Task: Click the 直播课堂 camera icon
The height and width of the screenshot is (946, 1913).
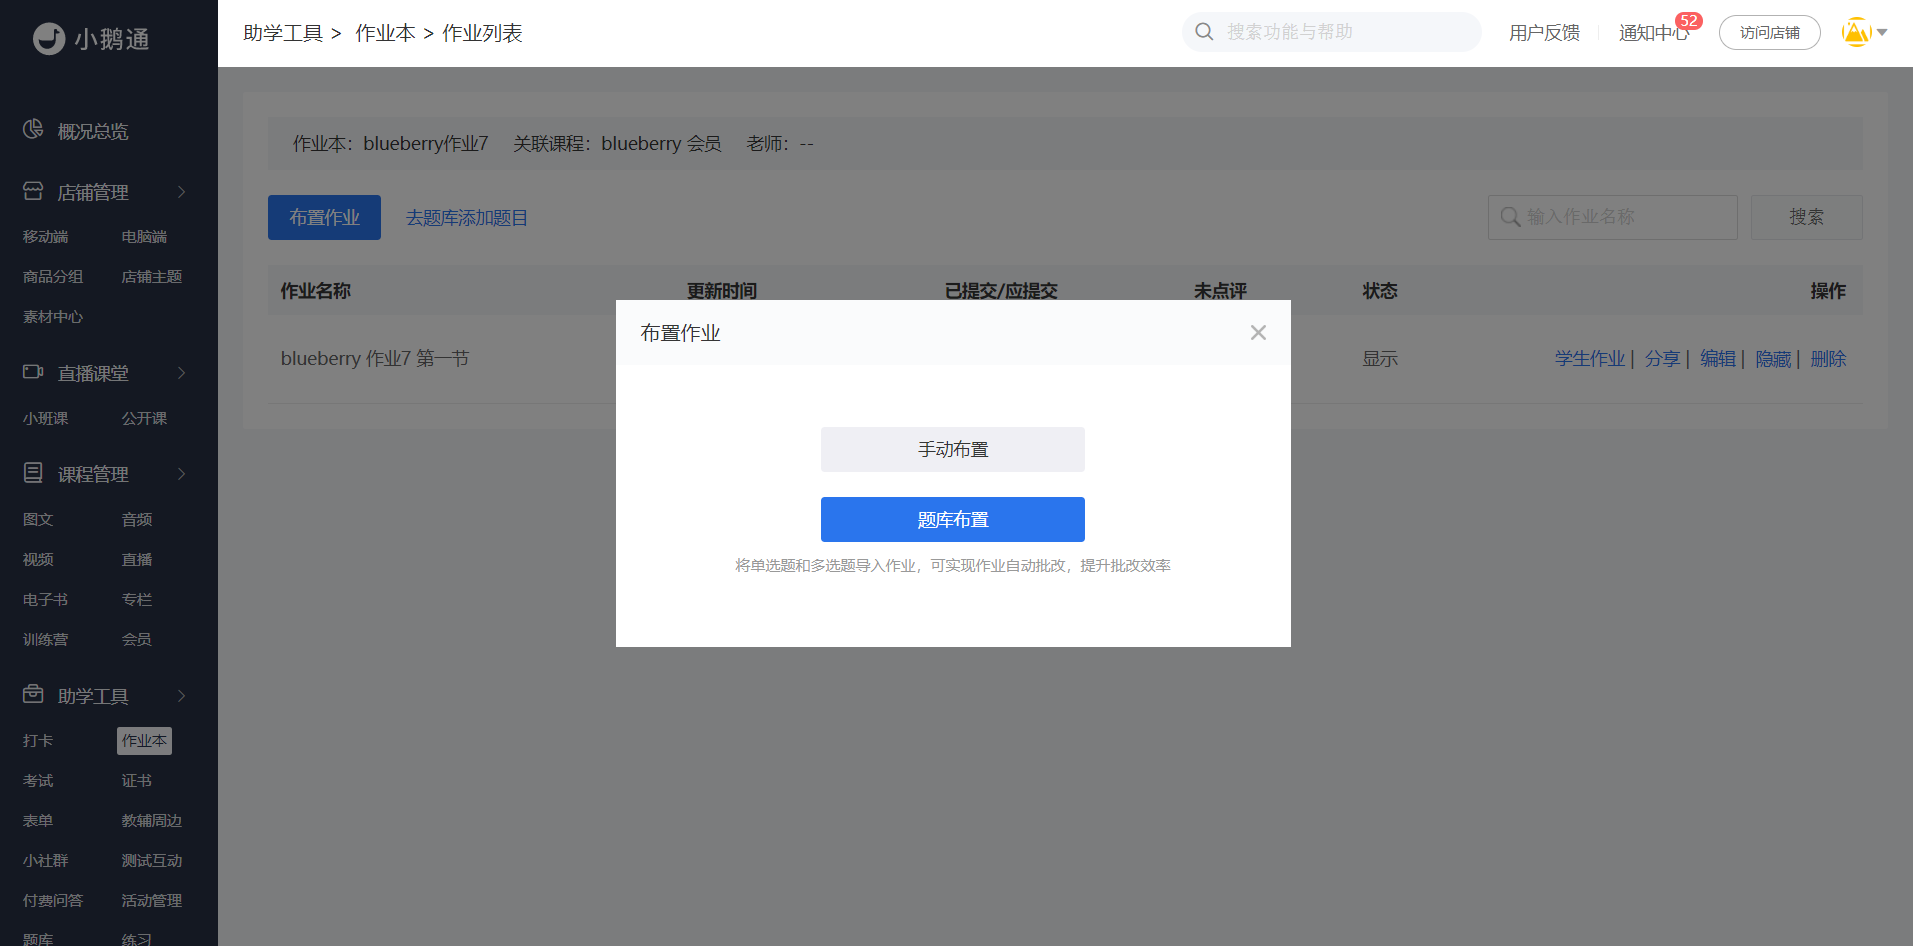Action: 33,372
